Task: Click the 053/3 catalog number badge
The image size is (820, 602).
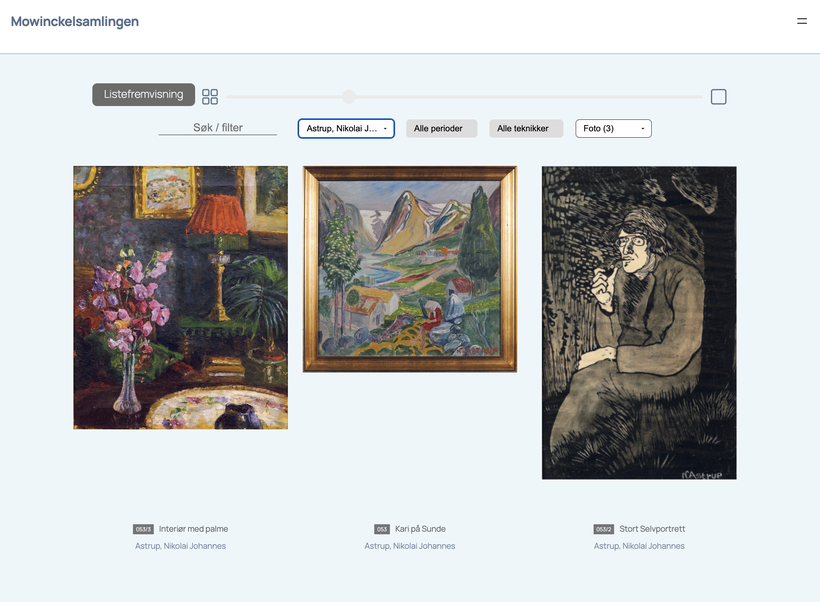Action: point(143,529)
